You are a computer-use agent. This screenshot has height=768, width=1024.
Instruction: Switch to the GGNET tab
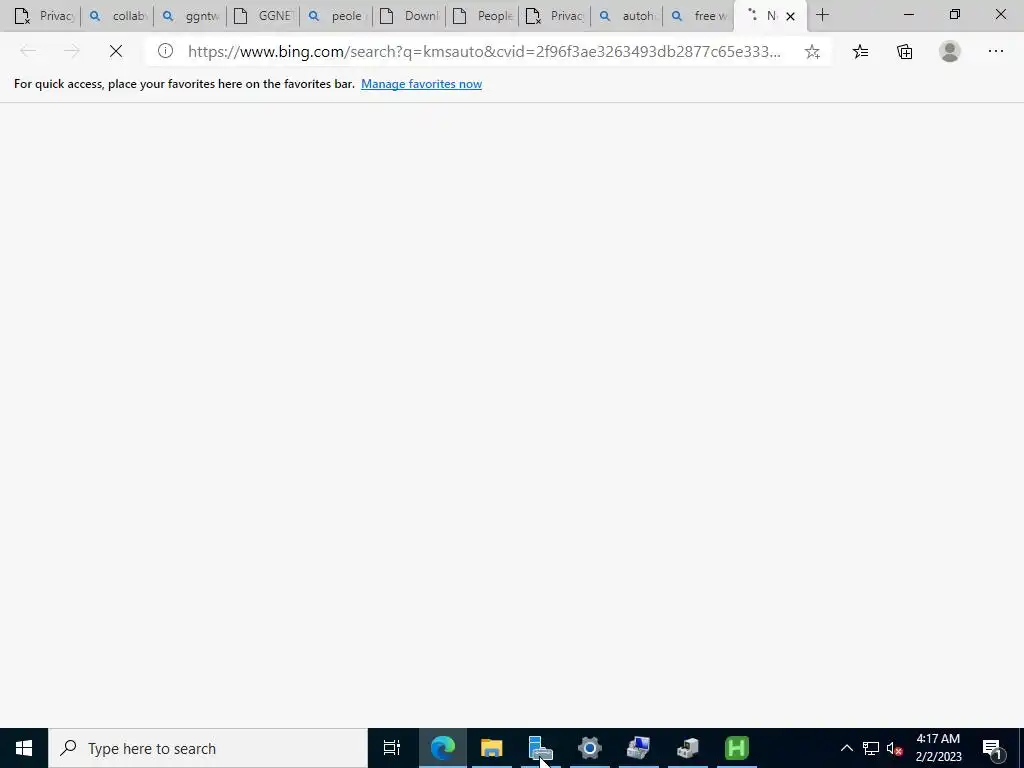[x=263, y=16]
